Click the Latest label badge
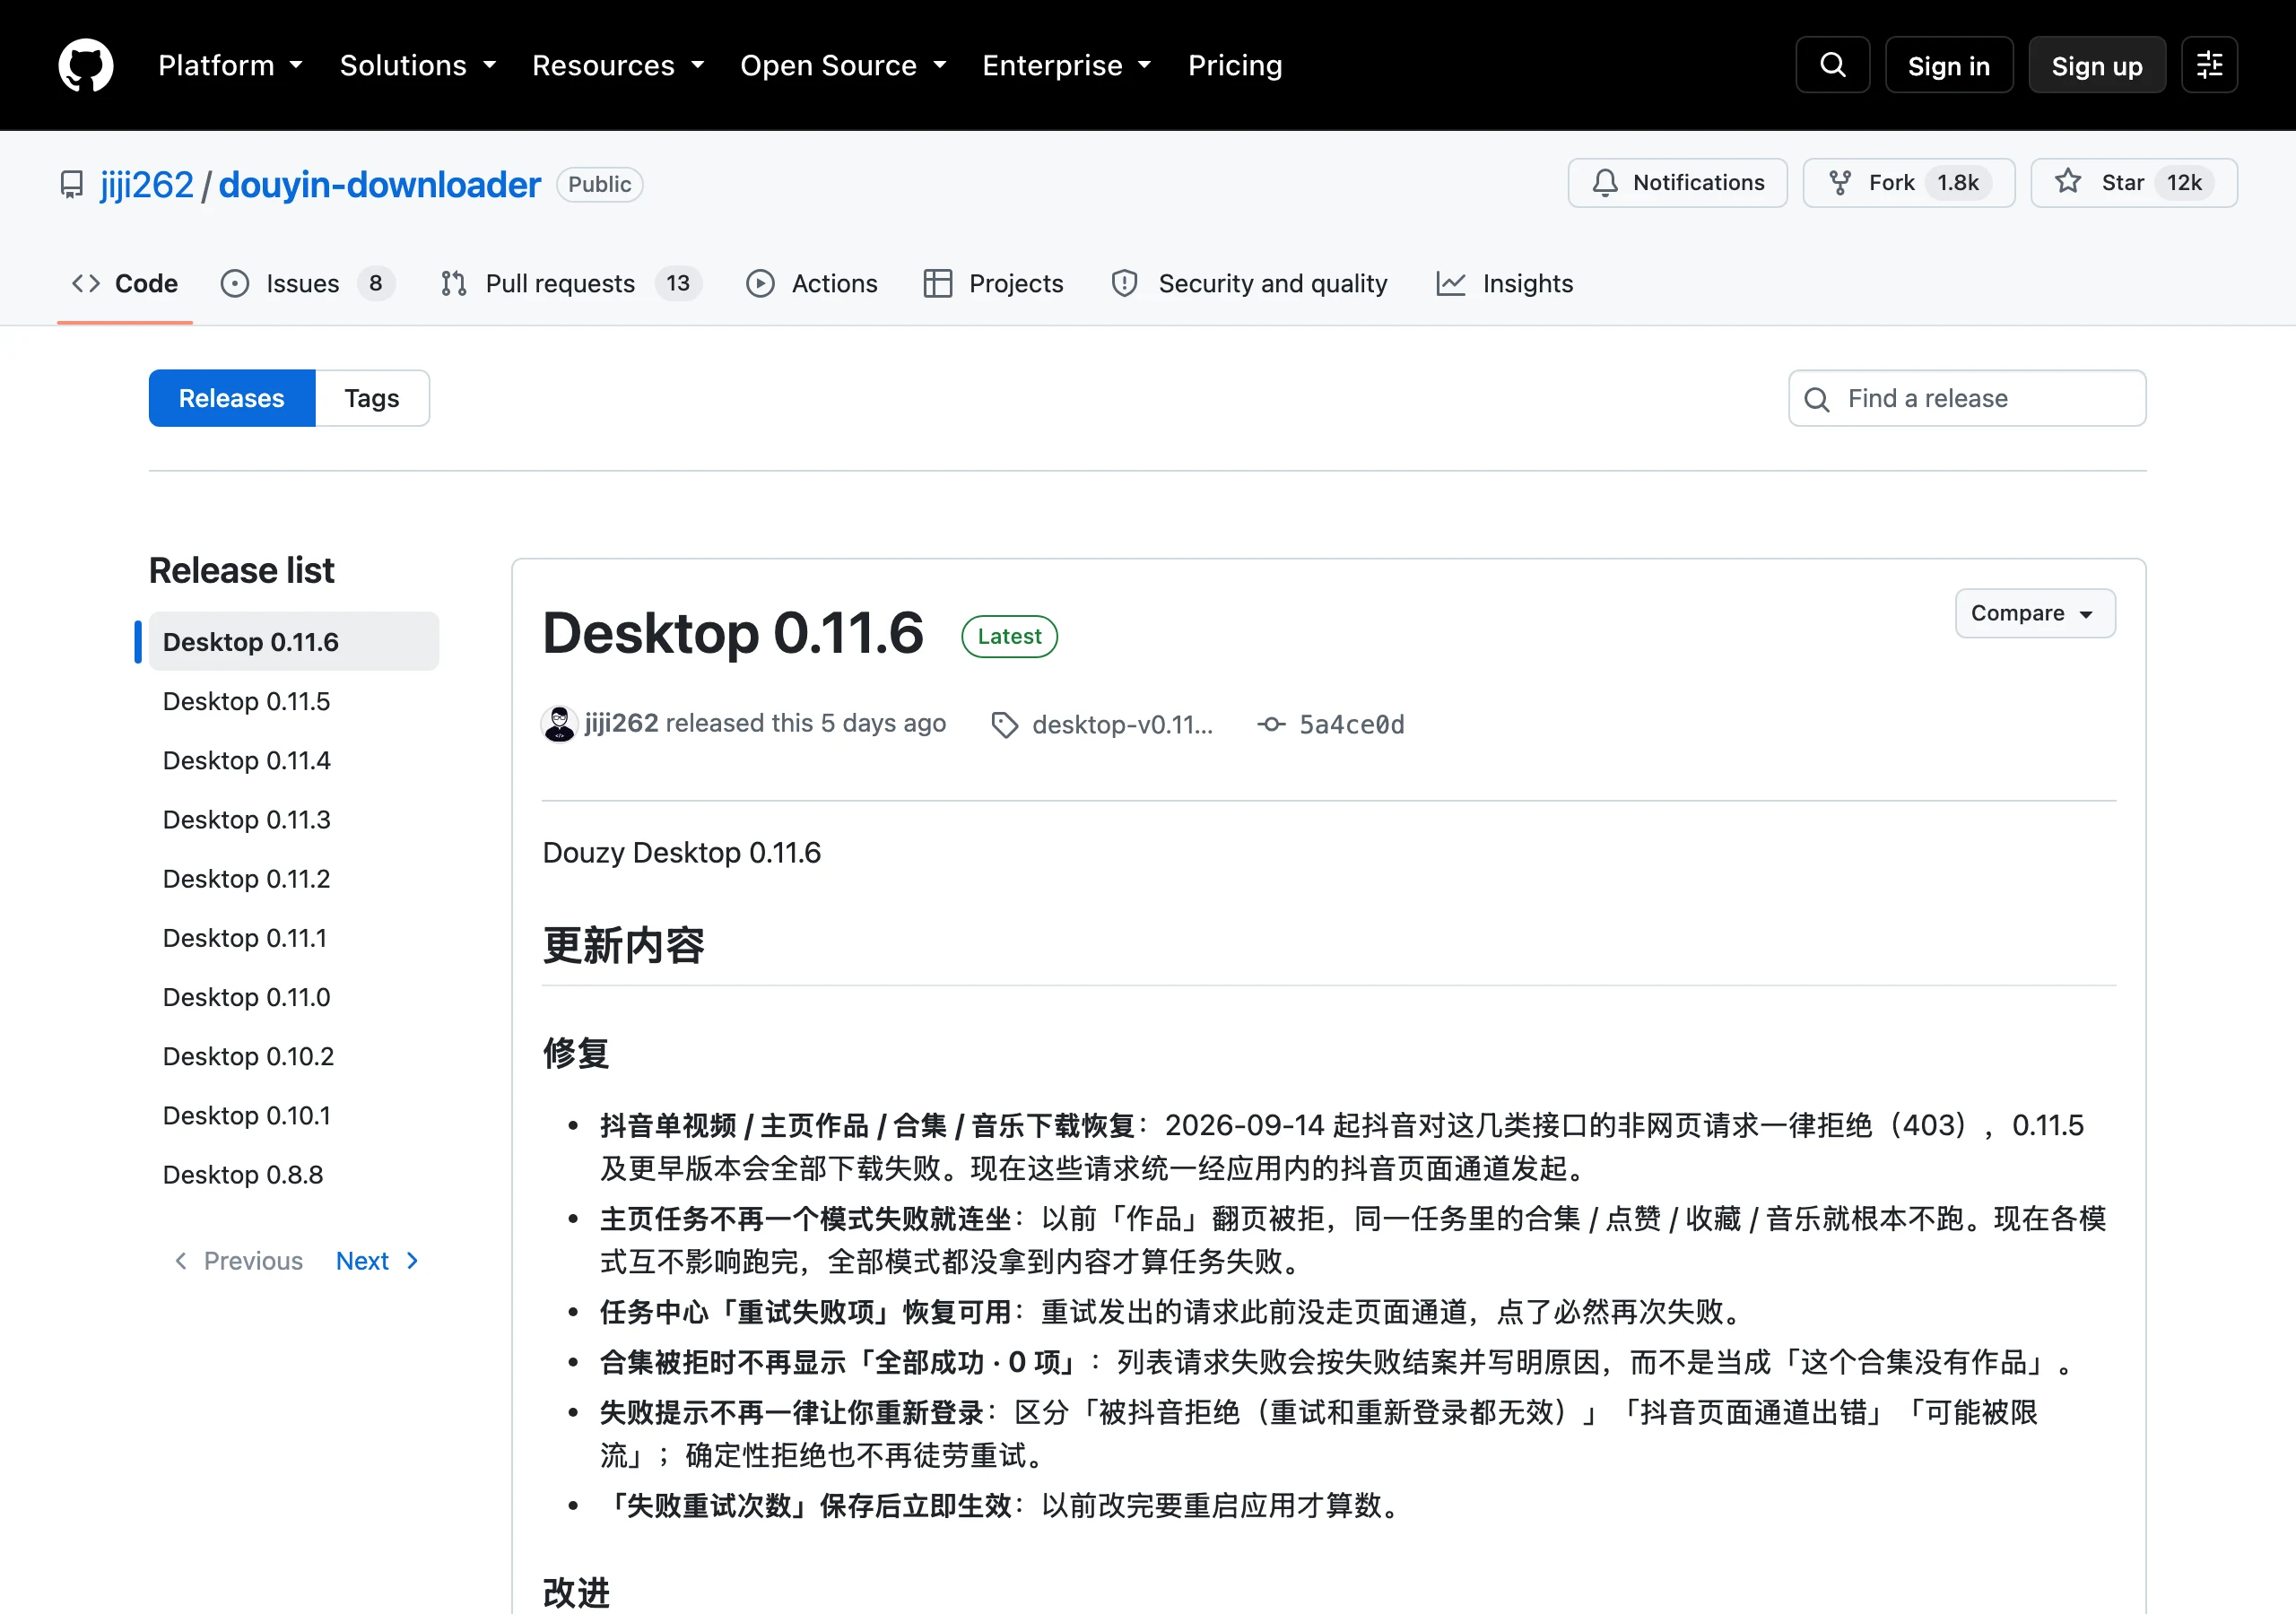 [x=1009, y=636]
